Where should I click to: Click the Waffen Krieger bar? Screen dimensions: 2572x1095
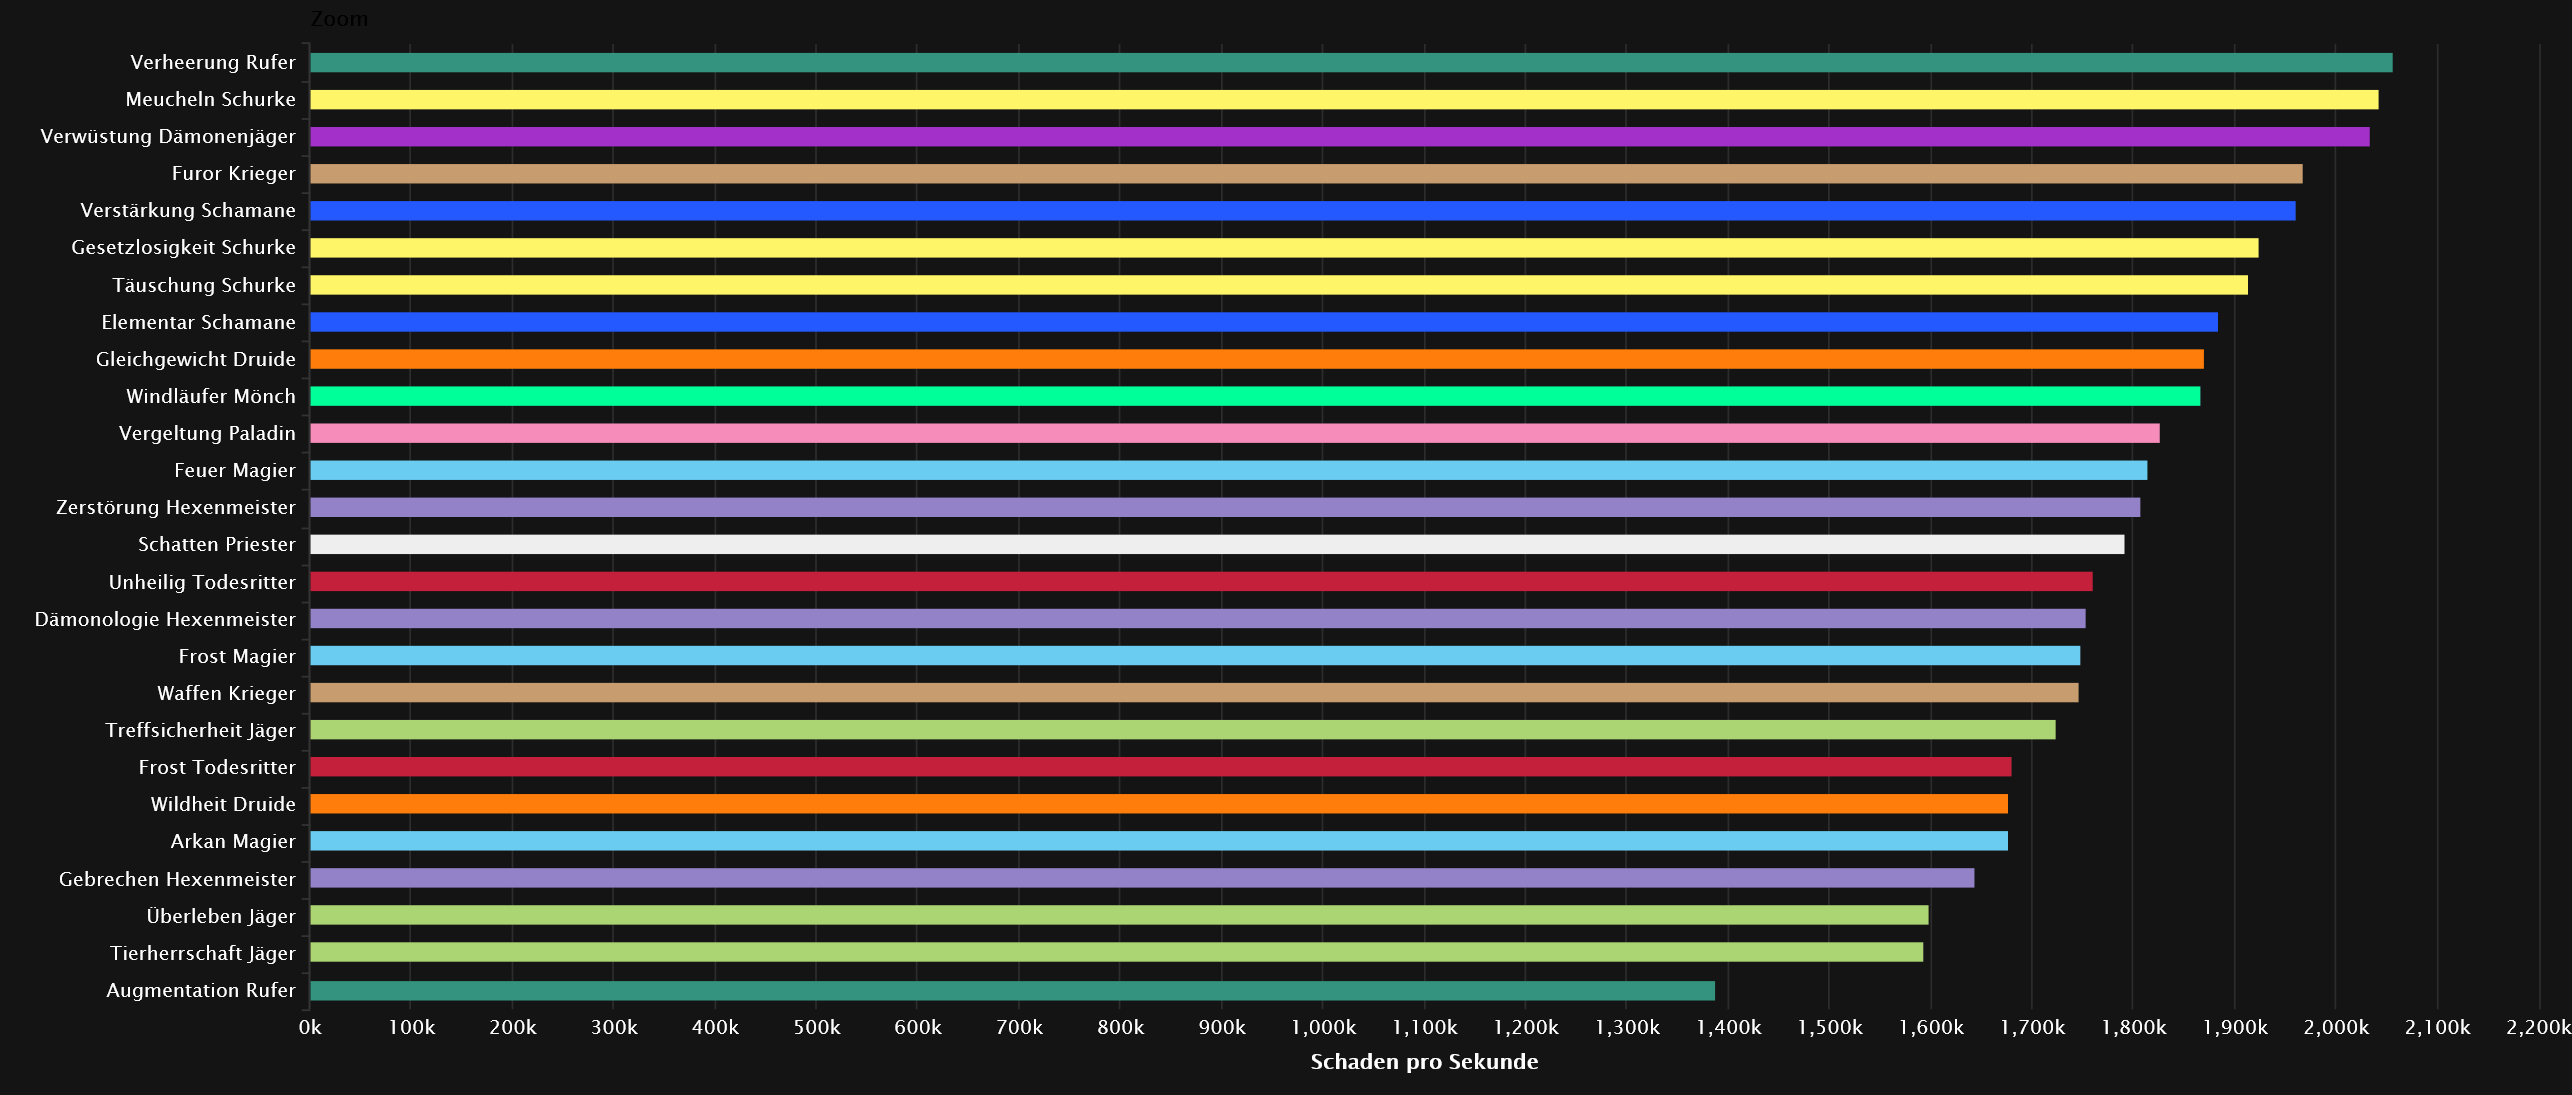coord(1194,692)
